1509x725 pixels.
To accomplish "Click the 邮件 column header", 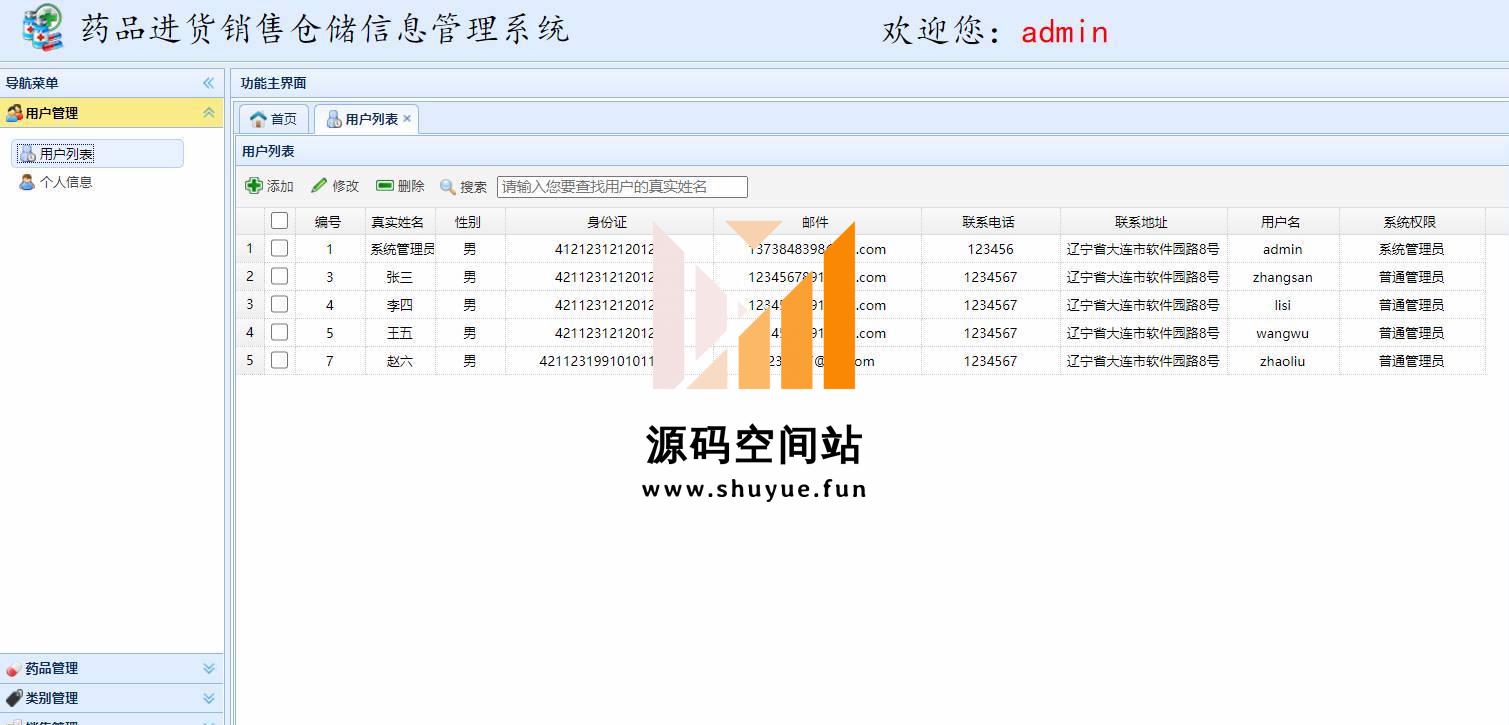I will coord(816,222).
